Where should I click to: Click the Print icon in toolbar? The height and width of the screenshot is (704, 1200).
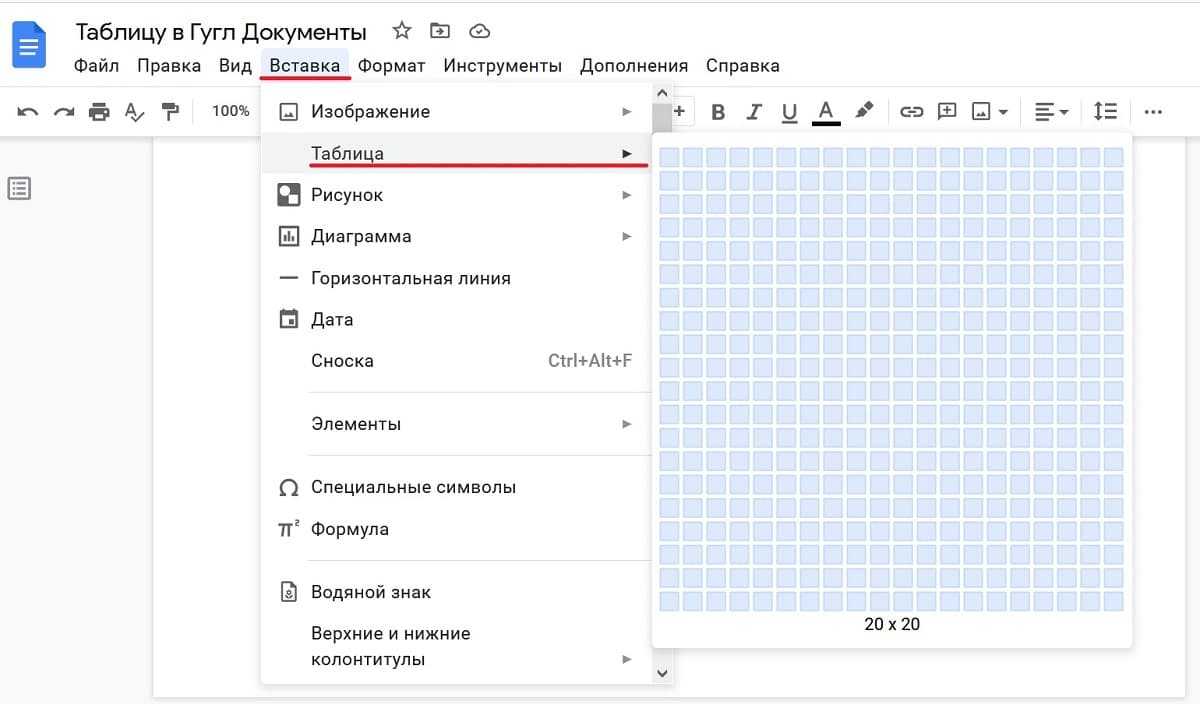point(99,112)
